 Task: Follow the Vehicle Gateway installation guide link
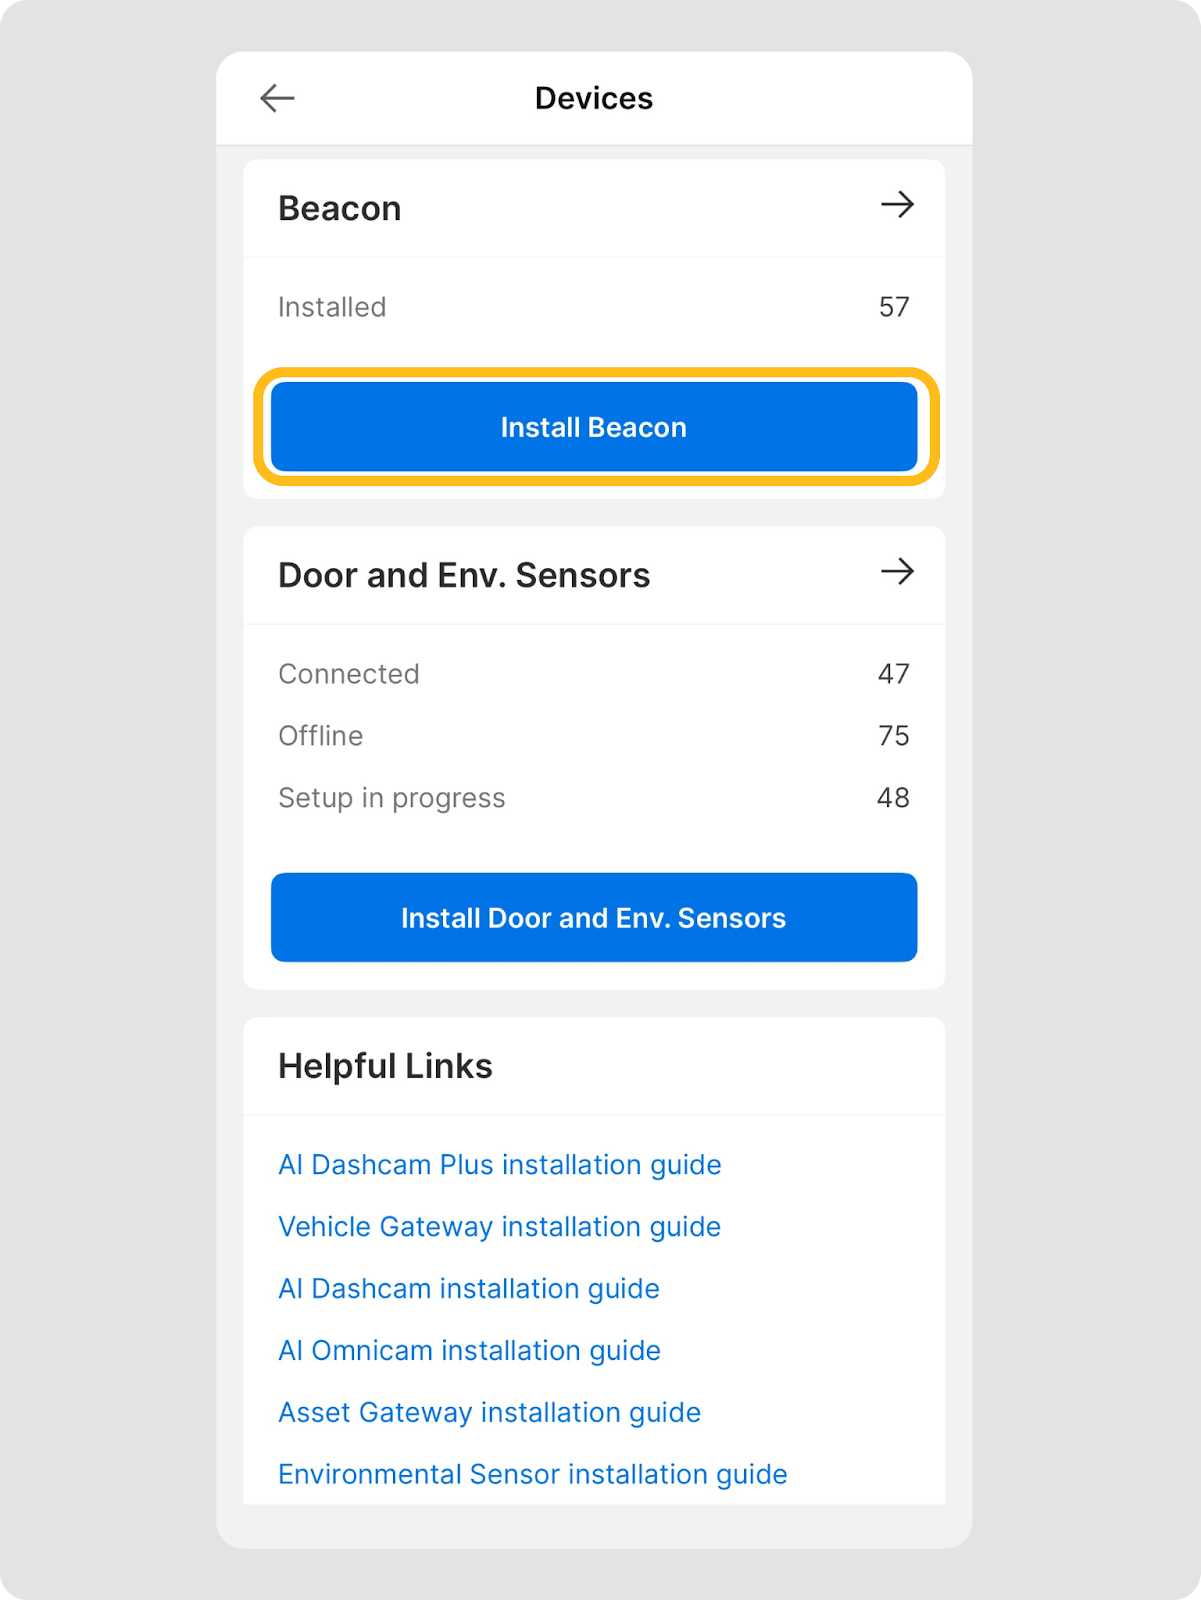tap(499, 1227)
